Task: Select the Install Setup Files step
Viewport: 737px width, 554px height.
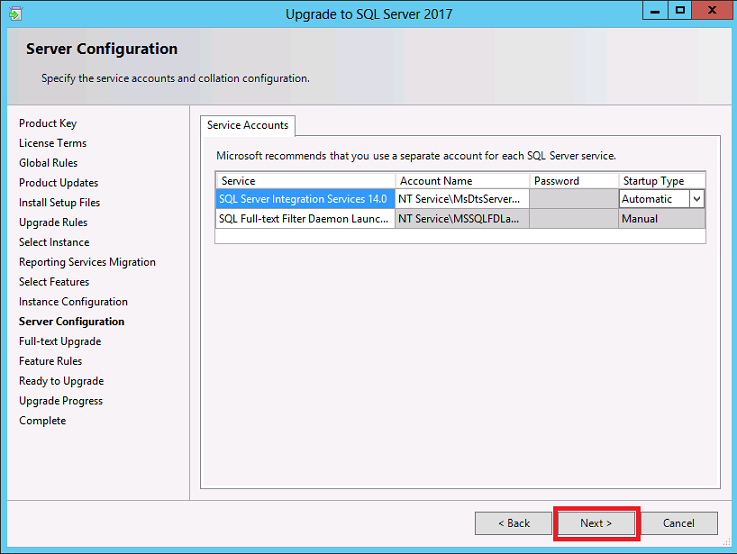Action: coord(60,203)
